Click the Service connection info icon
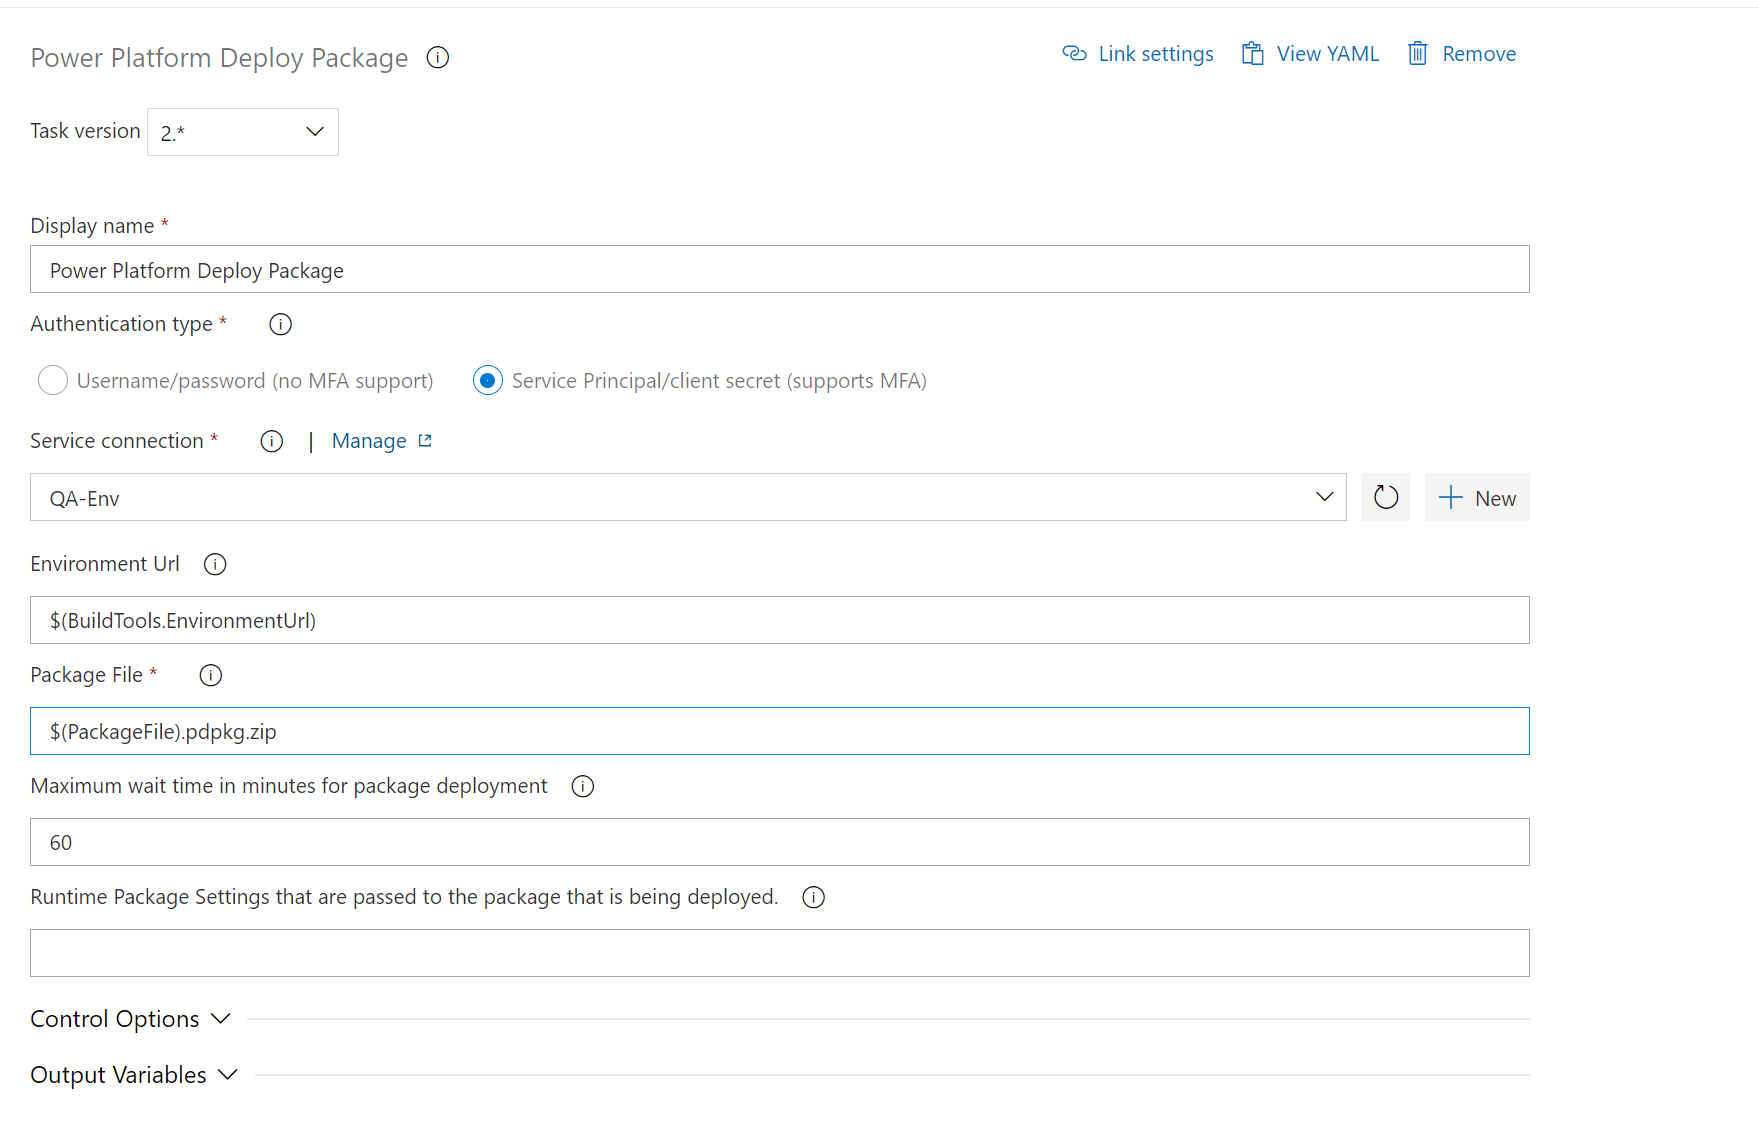Image resolution: width=1759 pixels, height=1139 pixels. coord(270,440)
